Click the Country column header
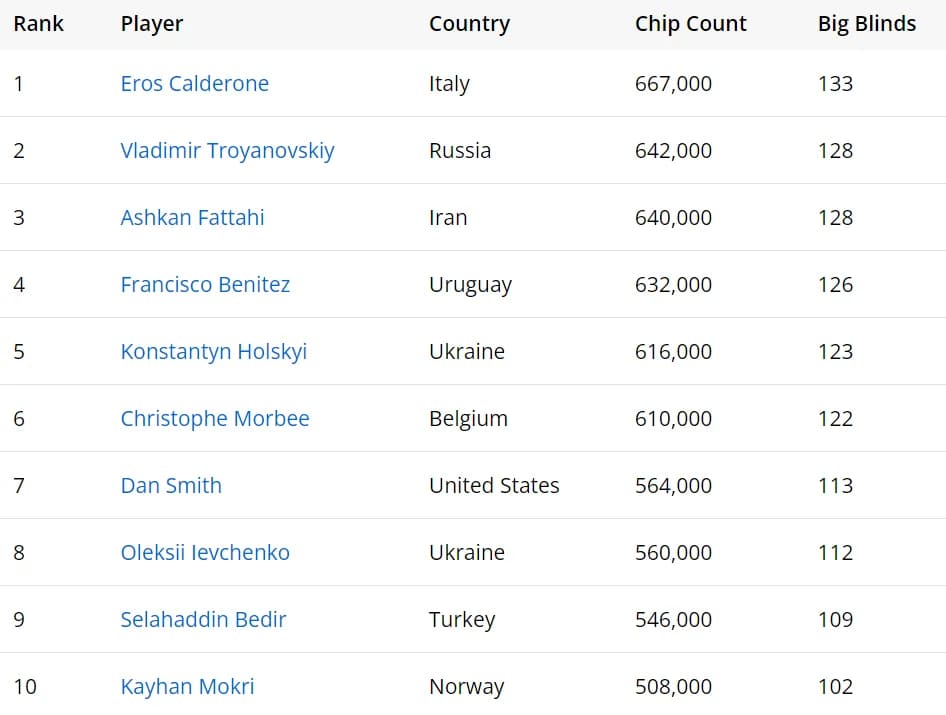946x715 pixels. [469, 24]
